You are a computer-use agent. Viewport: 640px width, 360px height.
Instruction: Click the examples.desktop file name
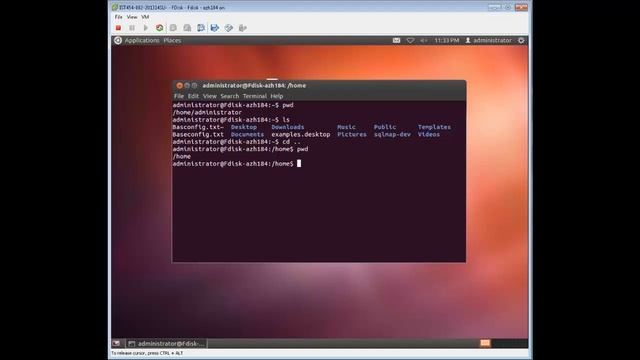tap(301, 135)
